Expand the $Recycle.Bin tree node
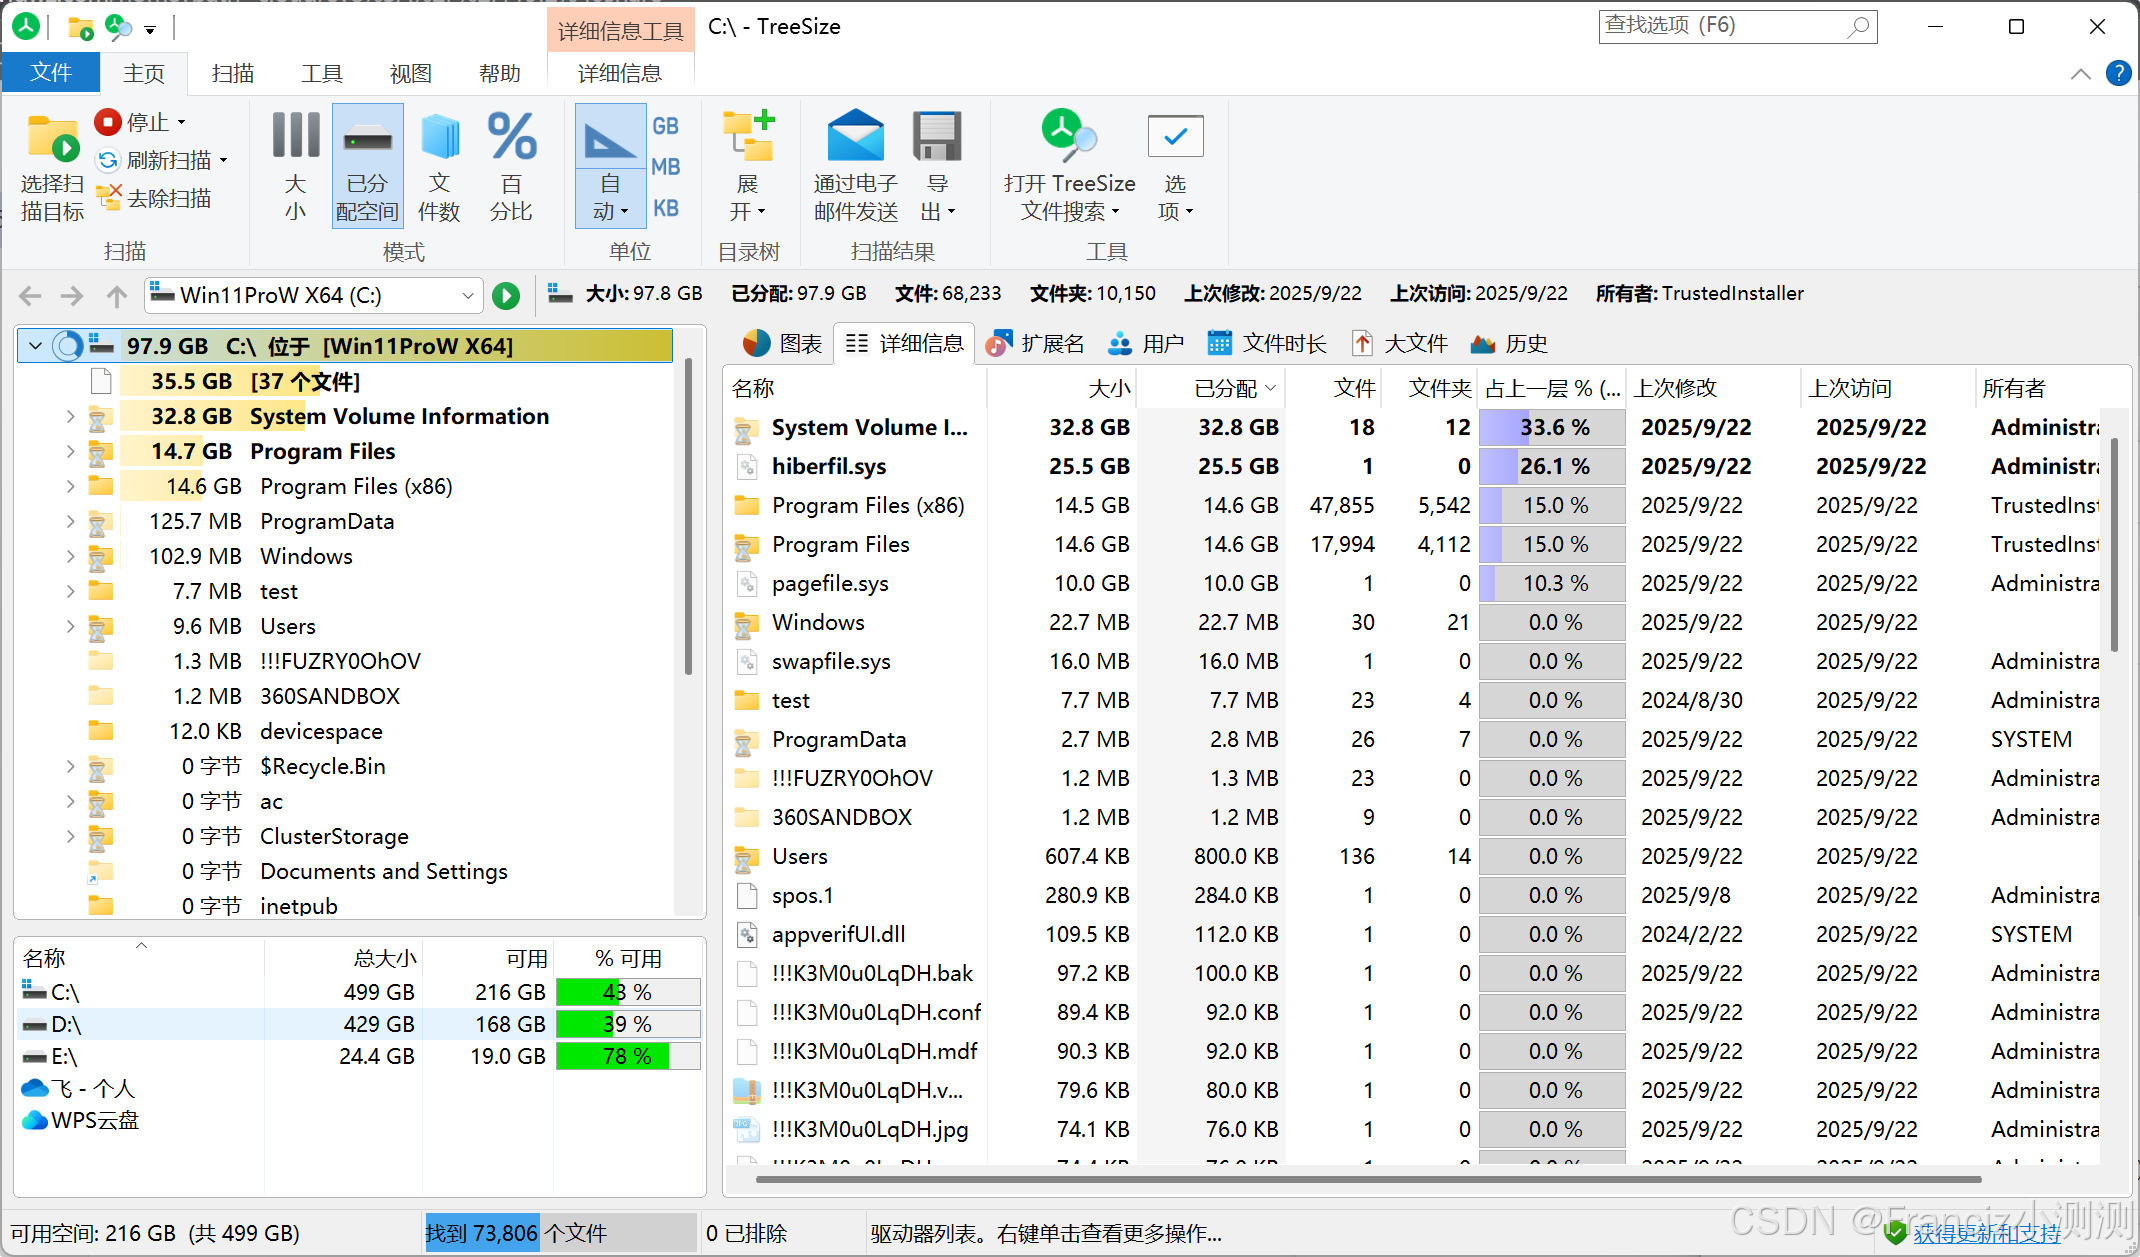The width and height of the screenshot is (2140, 1257). click(70, 766)
